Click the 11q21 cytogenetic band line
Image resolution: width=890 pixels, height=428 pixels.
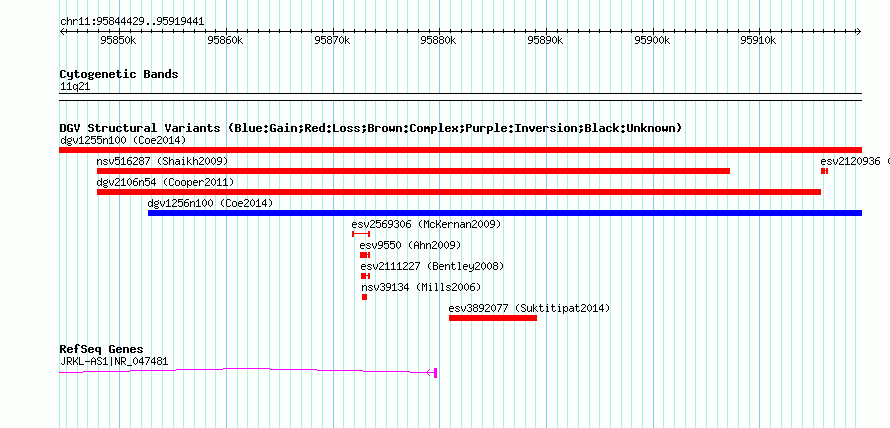coord(460,97)
